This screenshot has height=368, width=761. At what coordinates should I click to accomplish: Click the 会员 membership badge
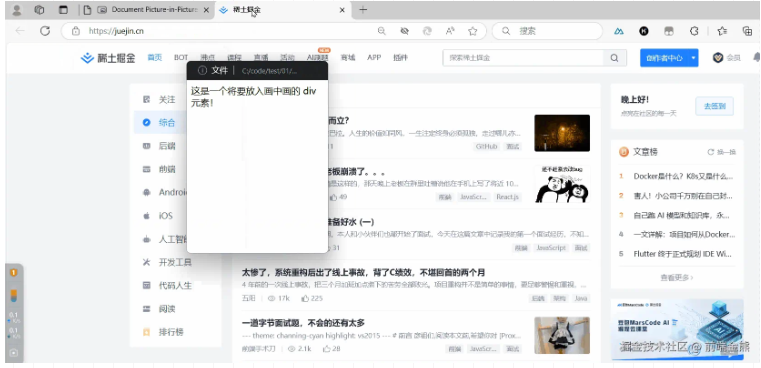(x=727, y=58)
